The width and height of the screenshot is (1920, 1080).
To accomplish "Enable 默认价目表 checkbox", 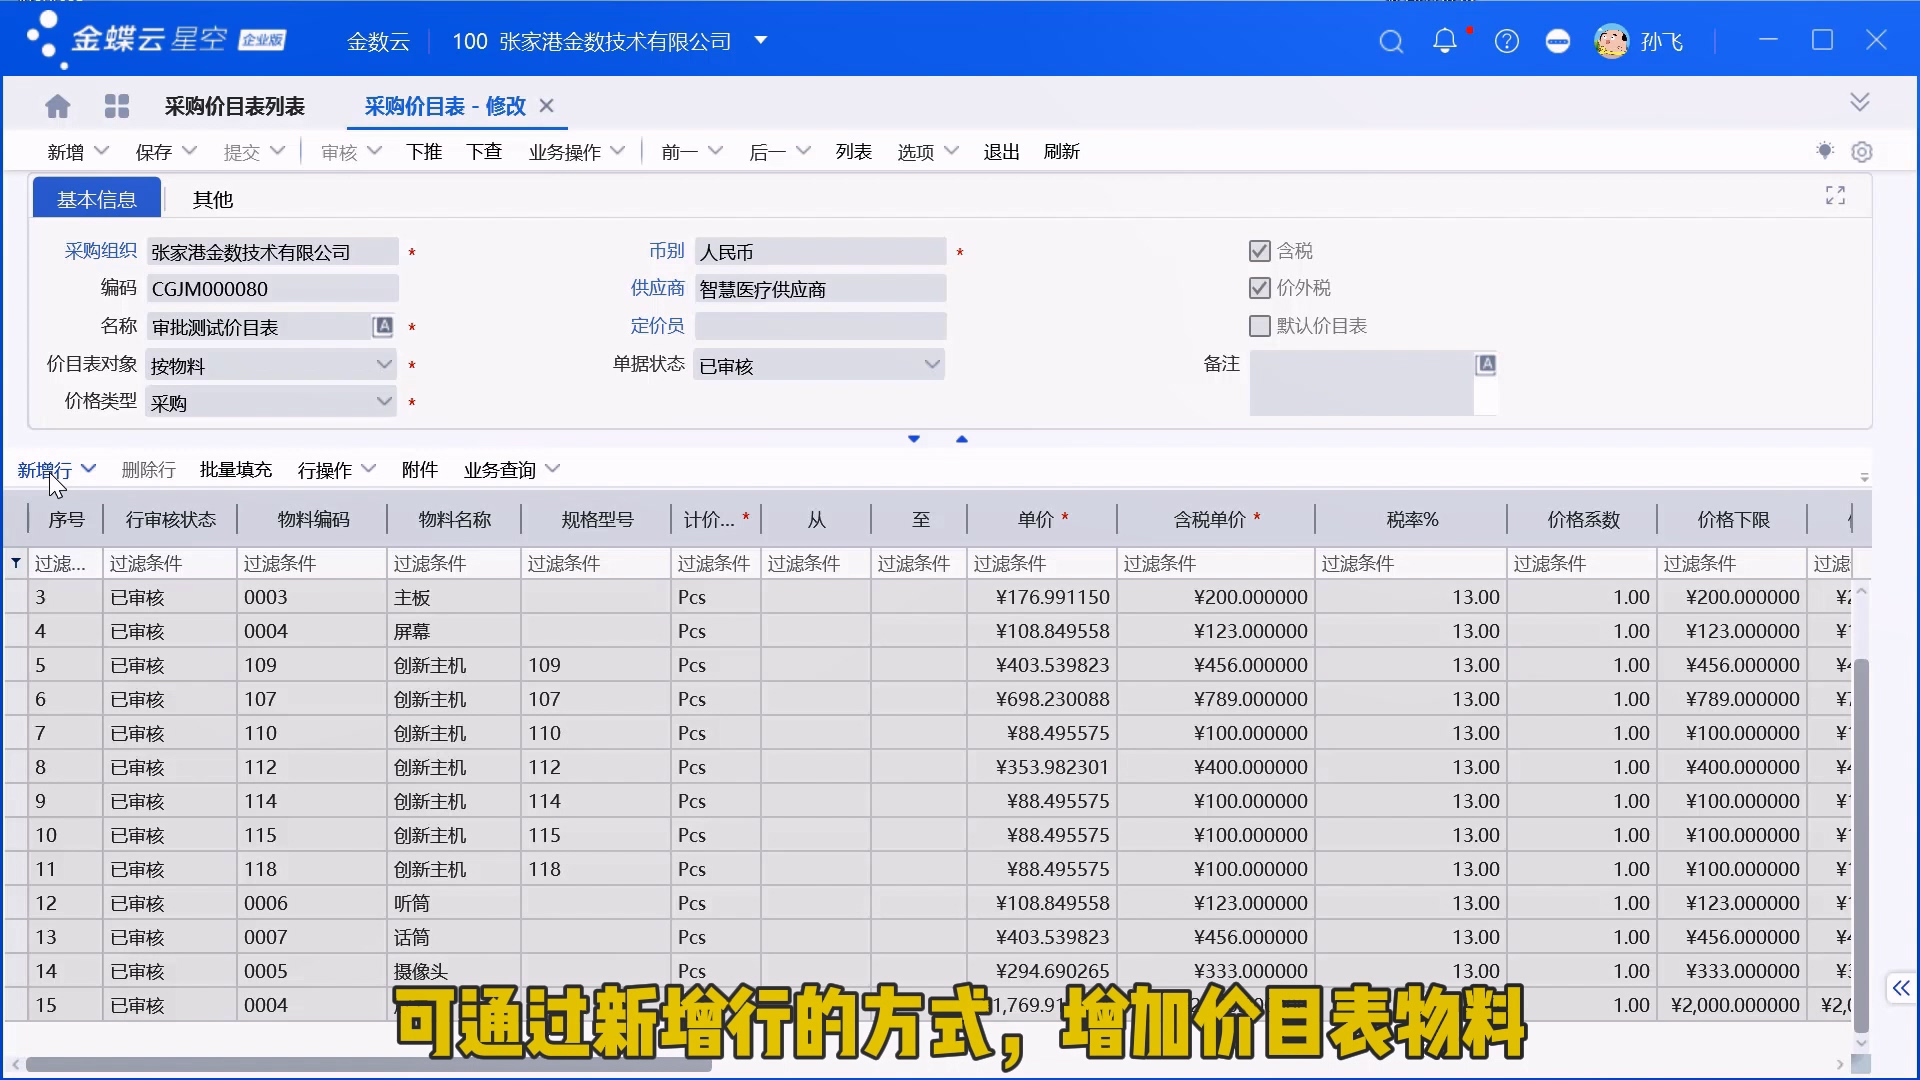I will [x=1260, y=326].
